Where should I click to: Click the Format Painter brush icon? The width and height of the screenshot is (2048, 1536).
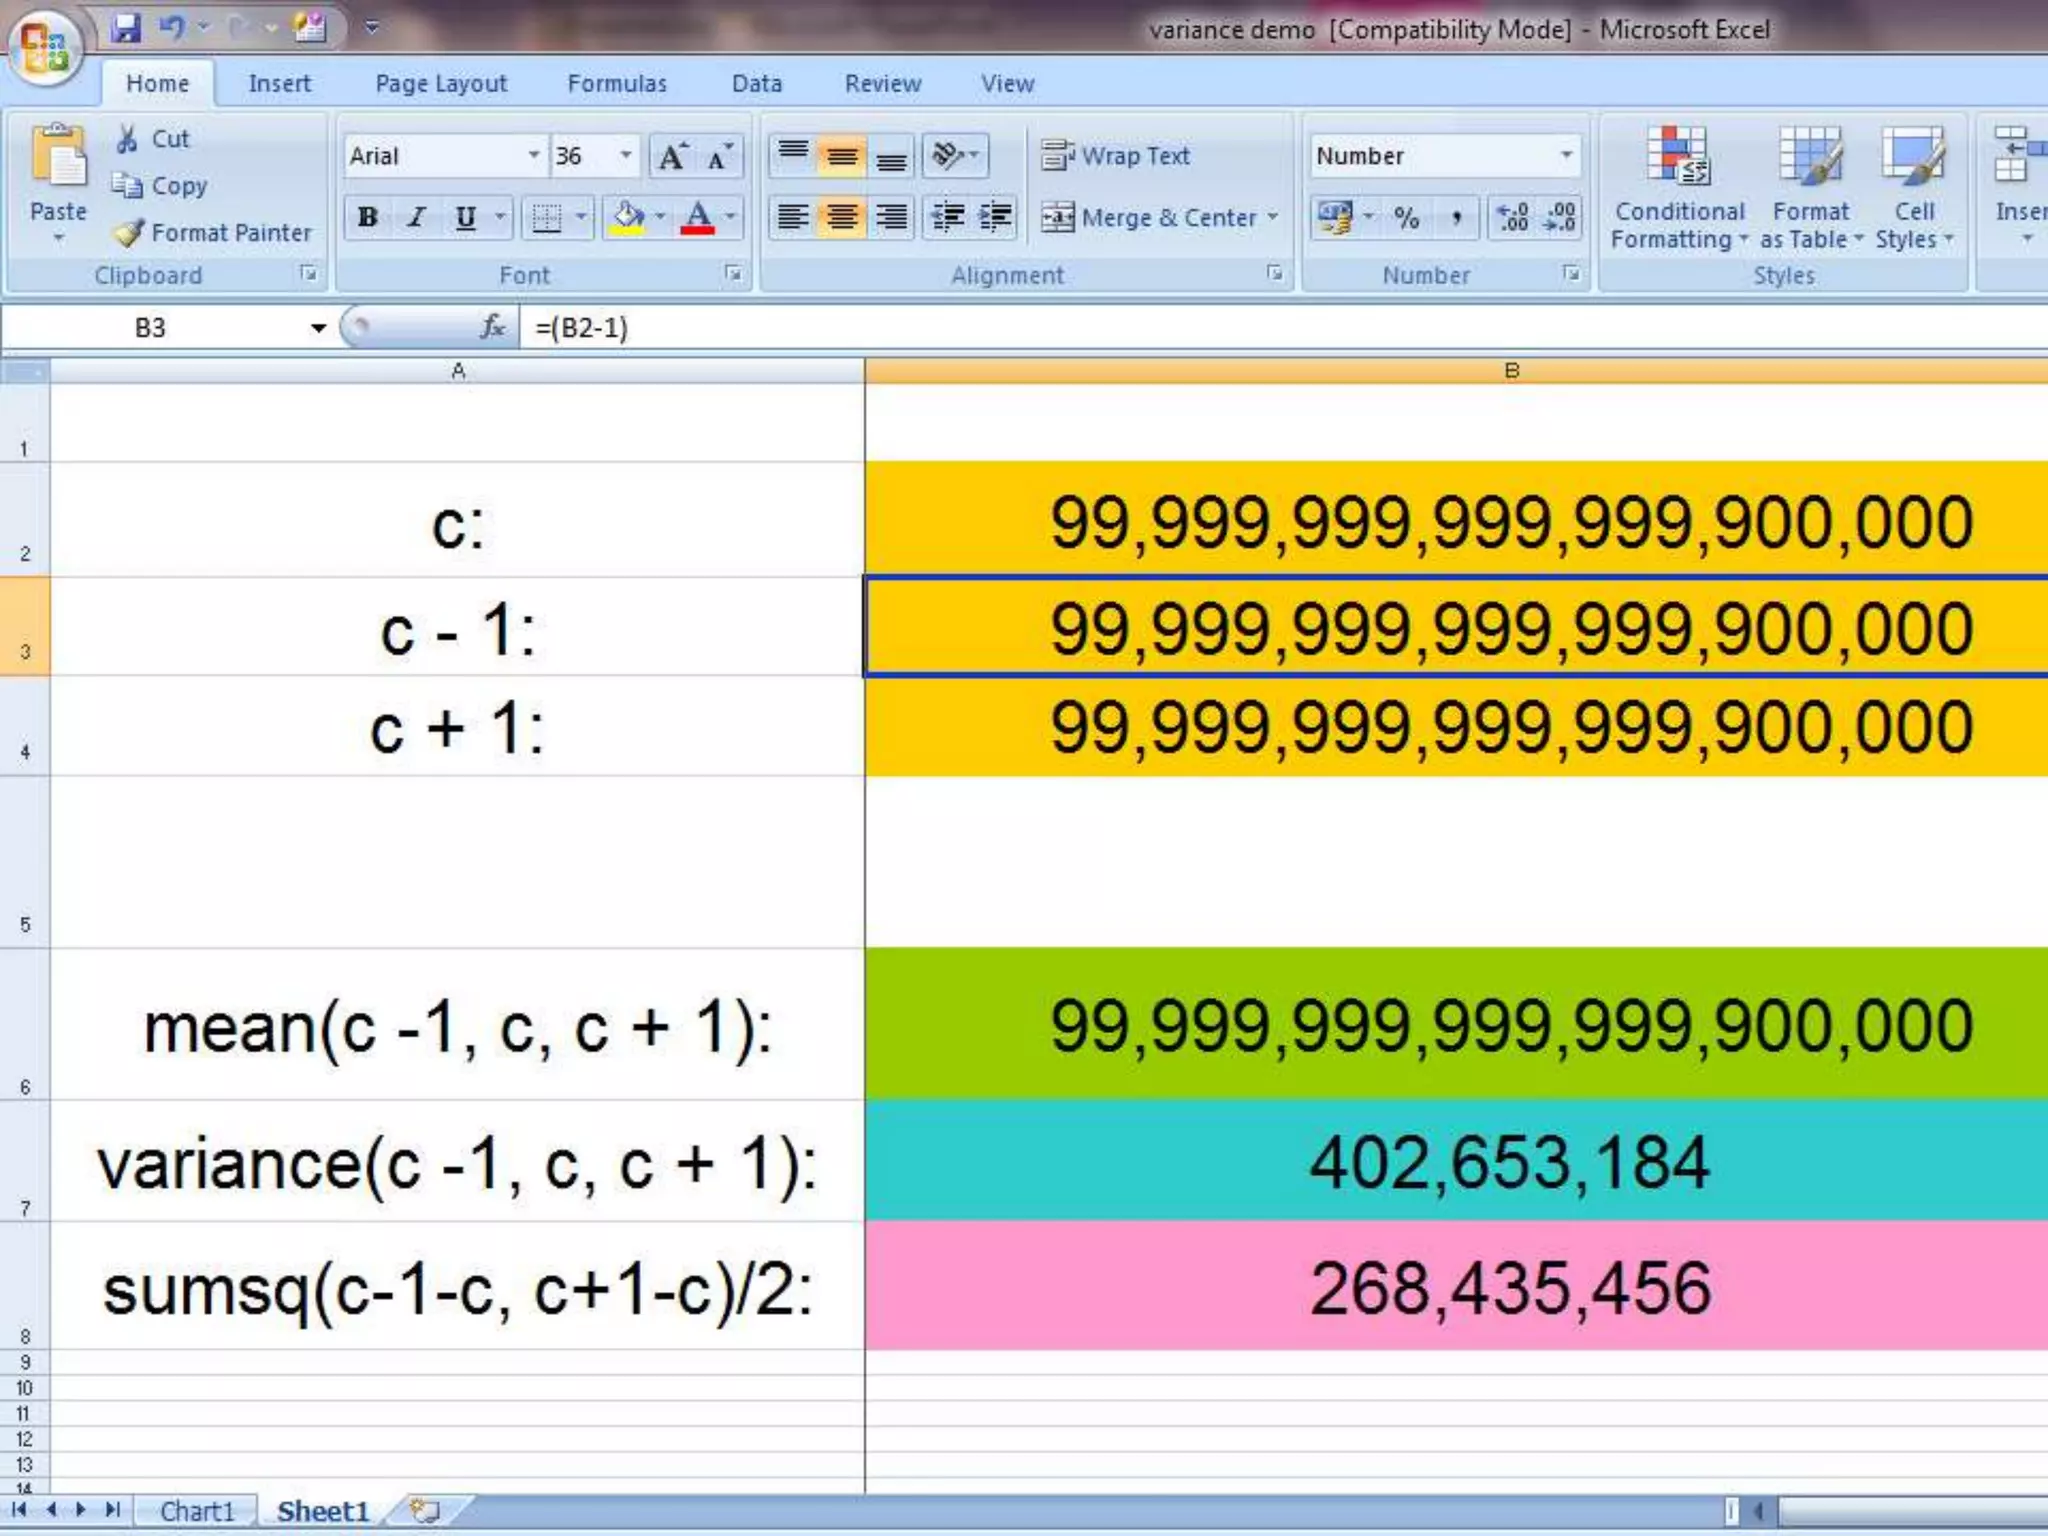click(x=129, y=233)
